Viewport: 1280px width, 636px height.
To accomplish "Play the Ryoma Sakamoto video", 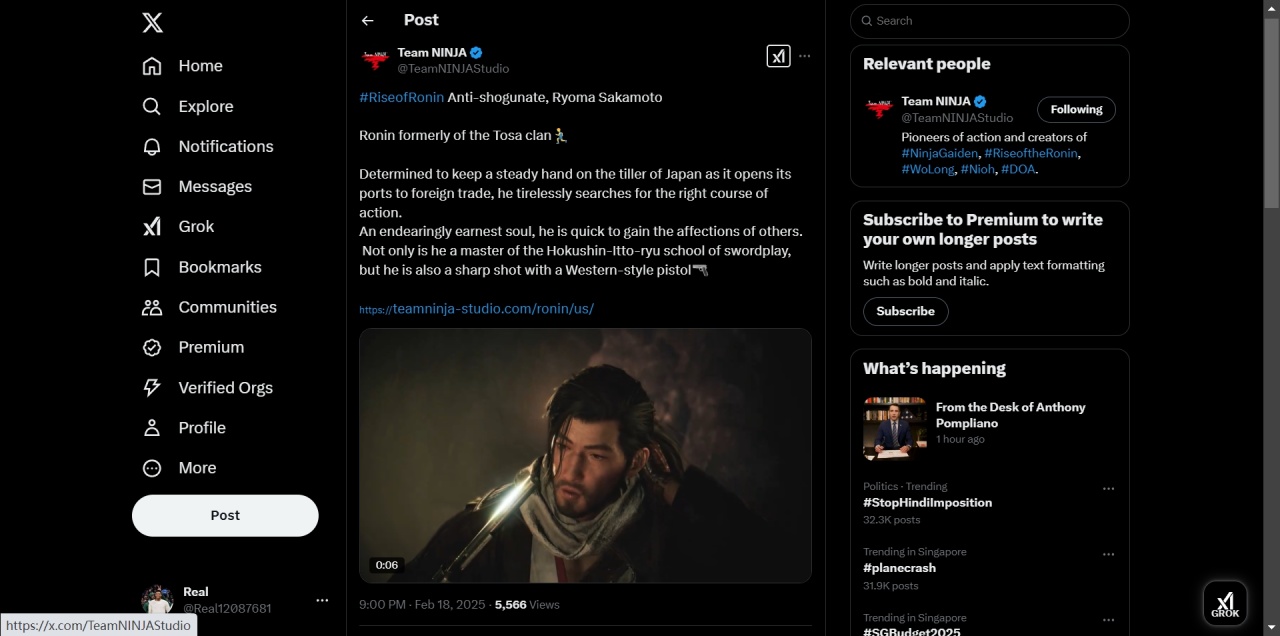I will (x=585, y=456).
